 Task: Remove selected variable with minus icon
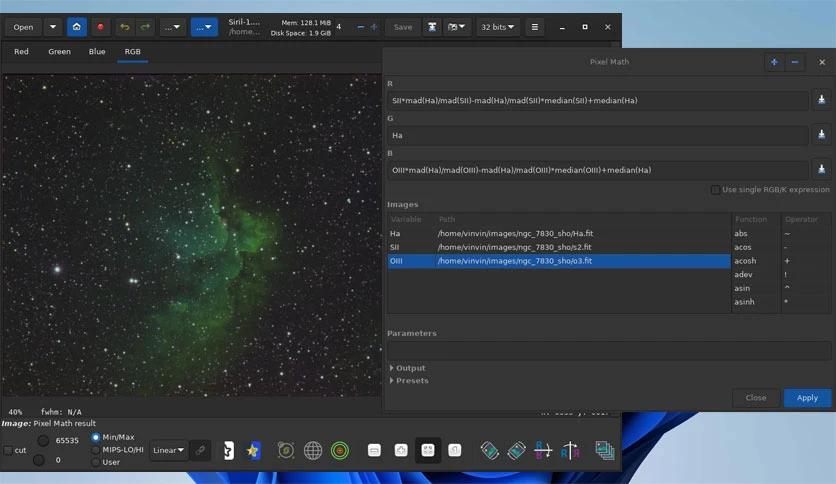[x=795, y=62]
